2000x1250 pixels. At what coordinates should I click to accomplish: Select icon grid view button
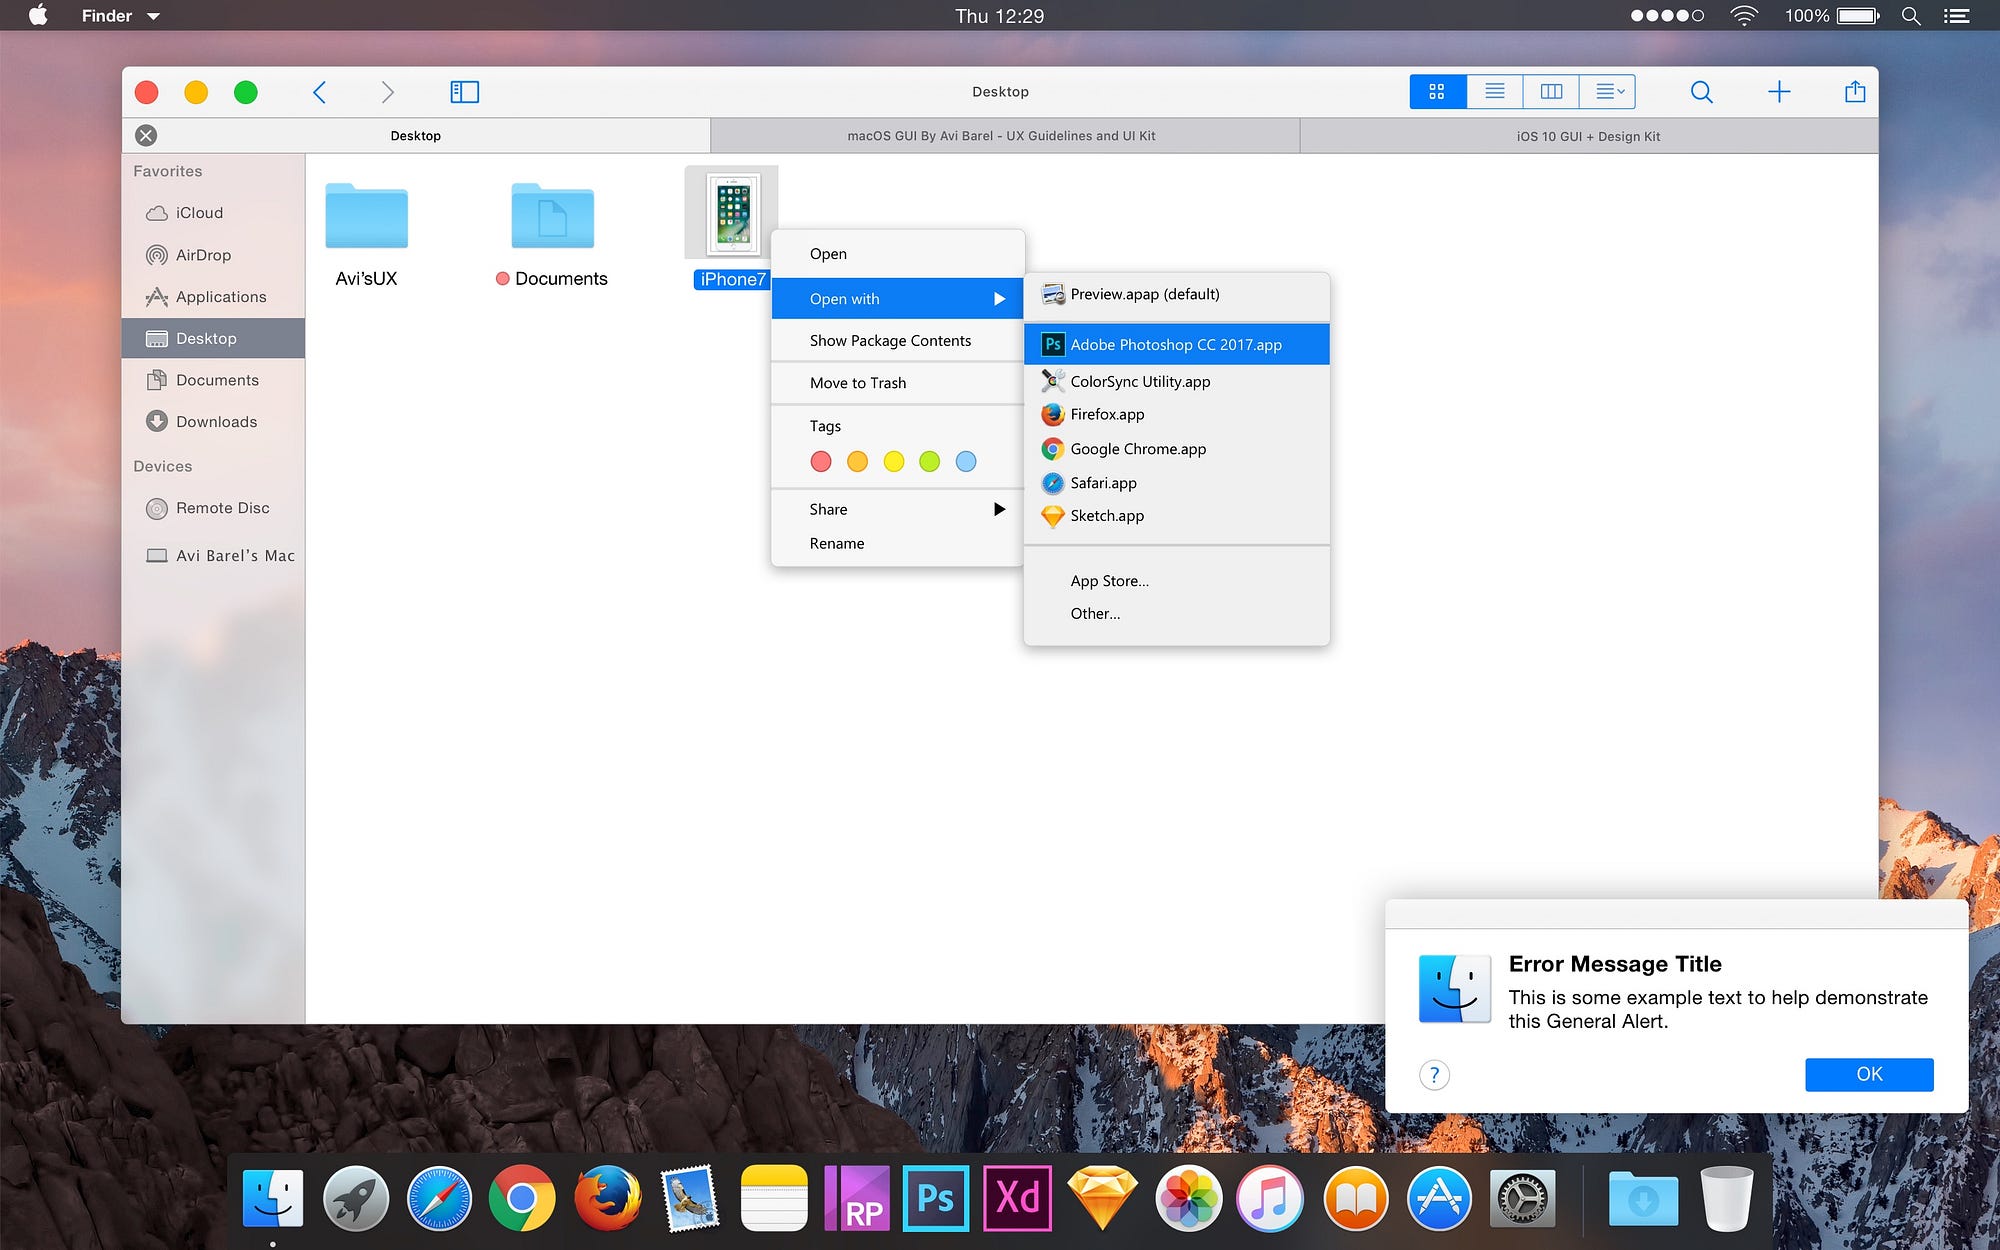(x=1437, y=92)
